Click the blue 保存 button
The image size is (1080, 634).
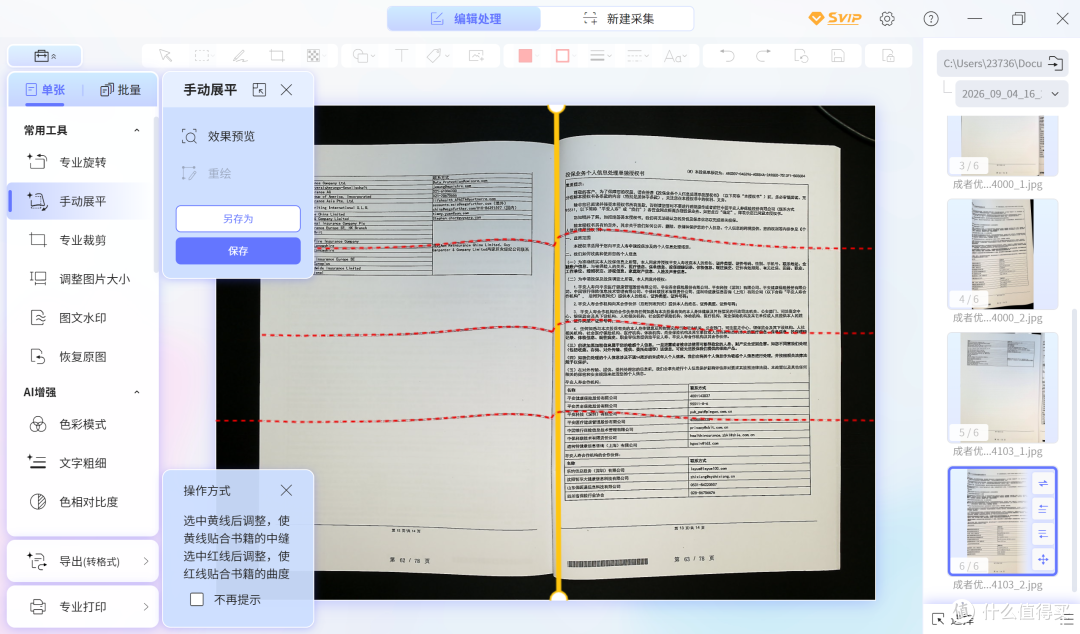pyautogui.click(x=238, y=251)
